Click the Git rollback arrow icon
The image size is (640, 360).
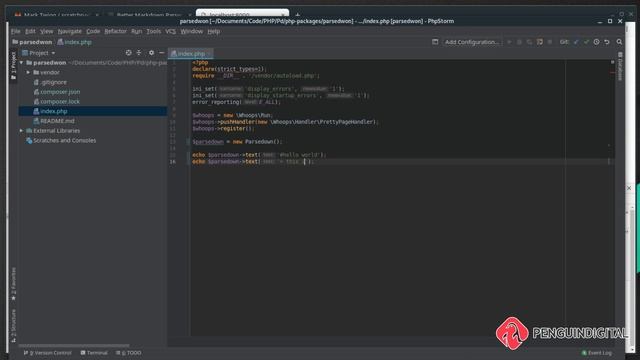(x=607, y=42)
